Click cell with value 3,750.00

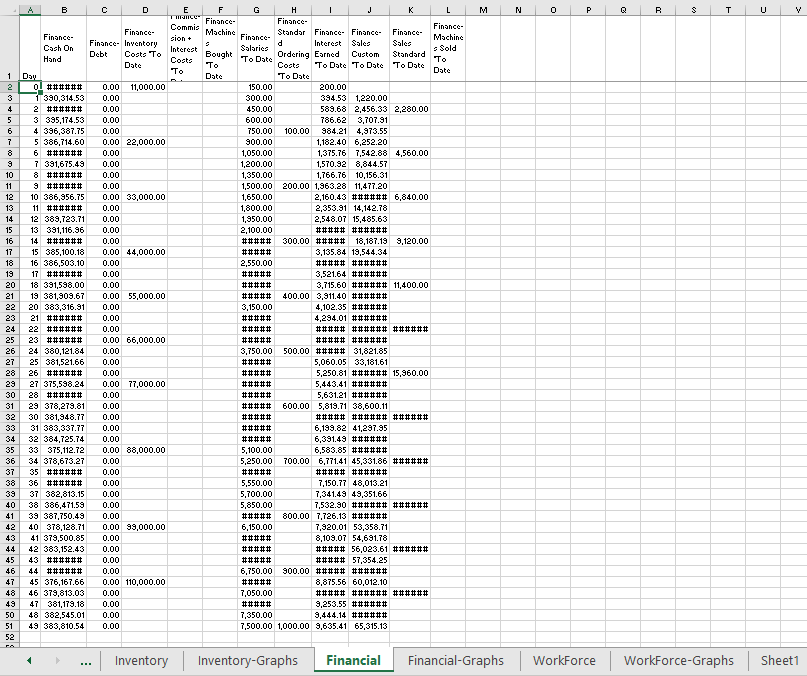256,351
